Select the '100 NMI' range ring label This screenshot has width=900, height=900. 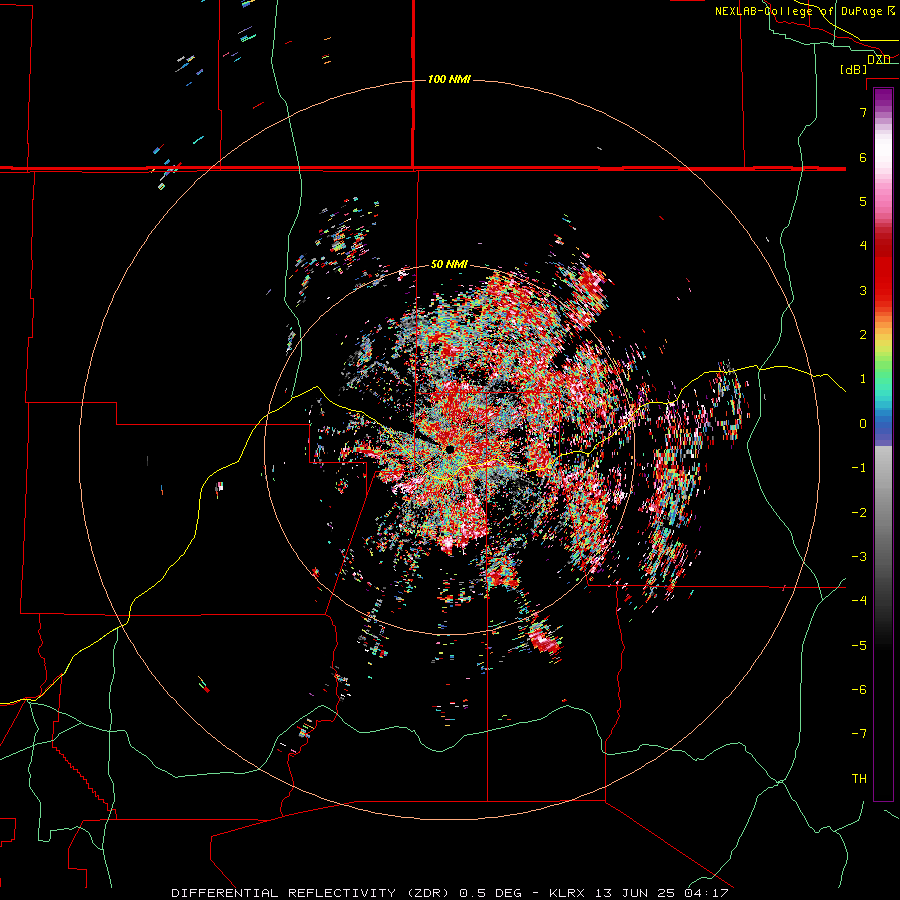449,79
